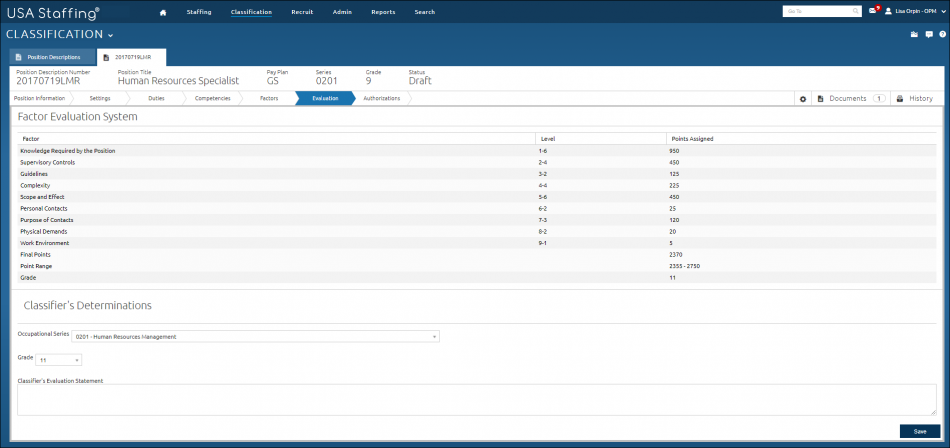Open the Classification menu
This screenshot has width=950, height=448.
251,12
